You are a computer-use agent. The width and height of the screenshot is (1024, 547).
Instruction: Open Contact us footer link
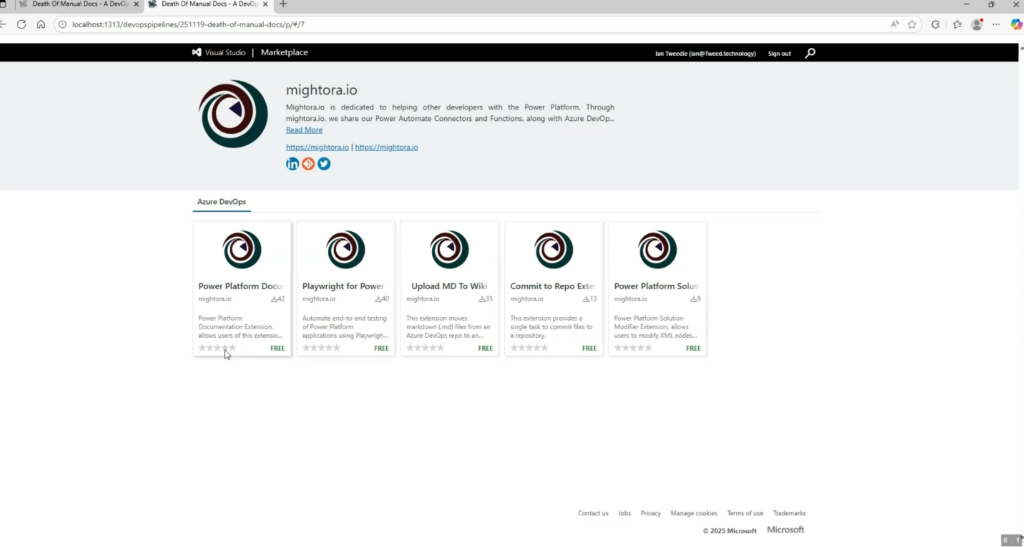tap(593, 513)
